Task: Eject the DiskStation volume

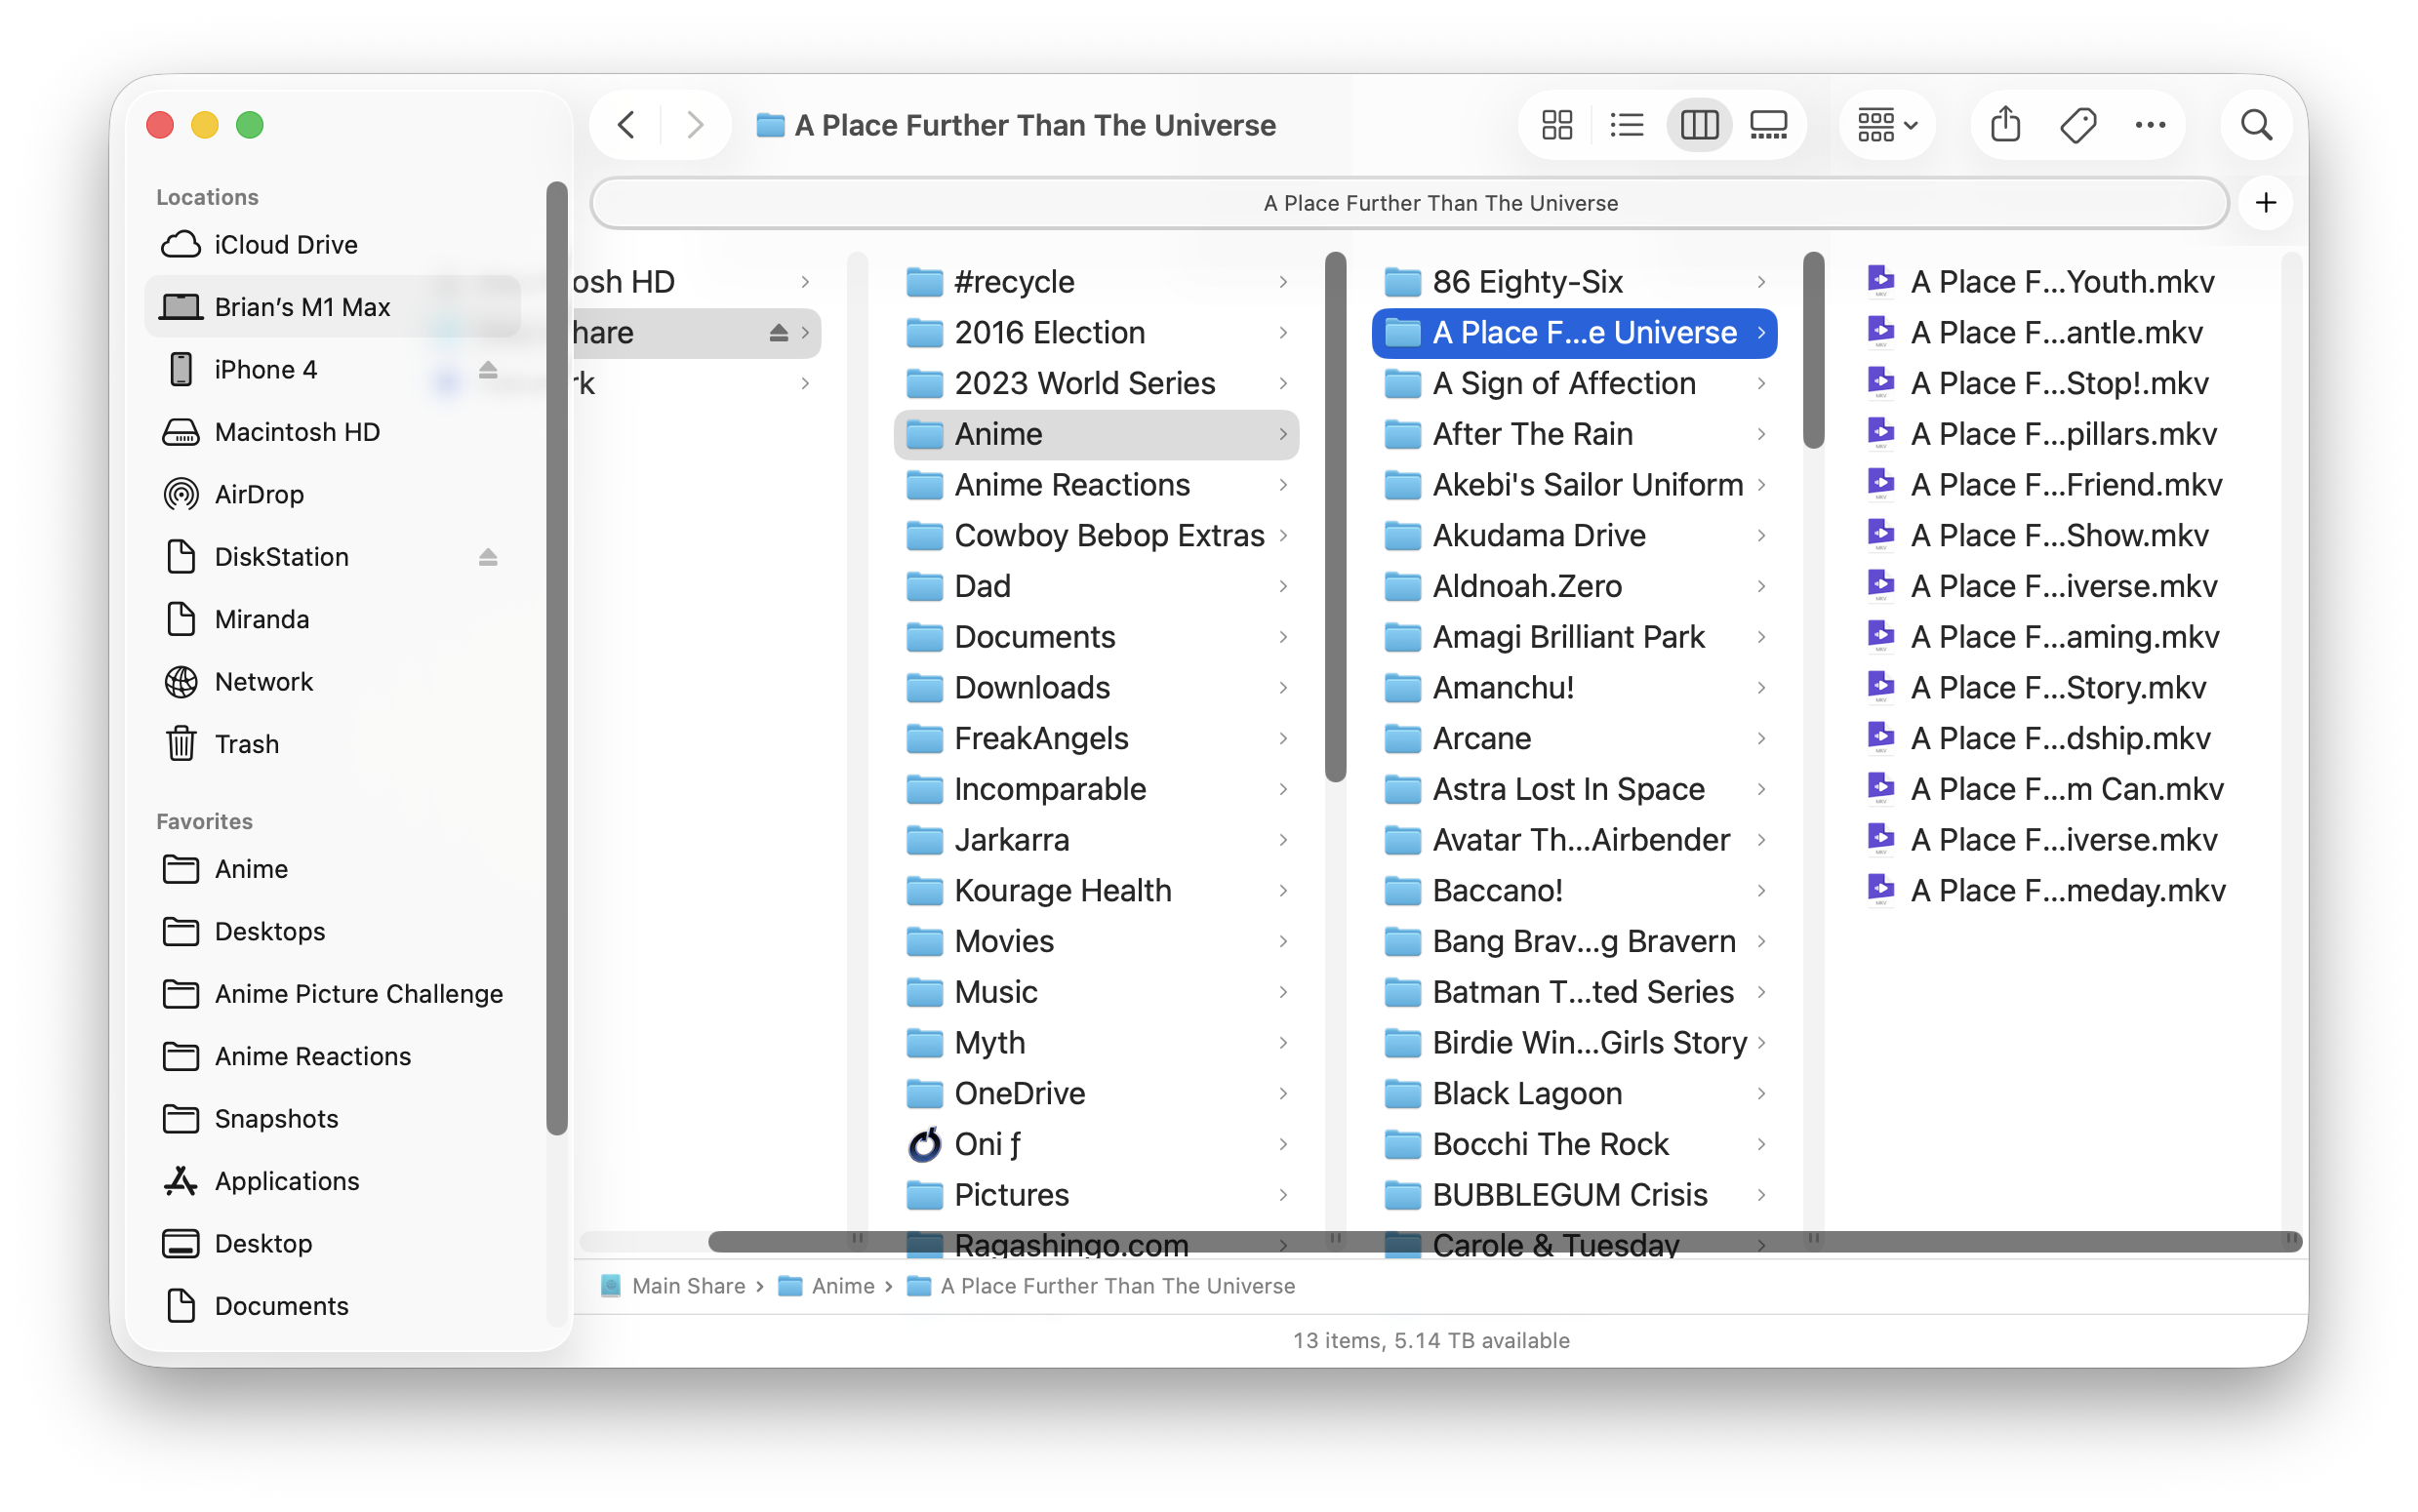Action: pos(488,557)
